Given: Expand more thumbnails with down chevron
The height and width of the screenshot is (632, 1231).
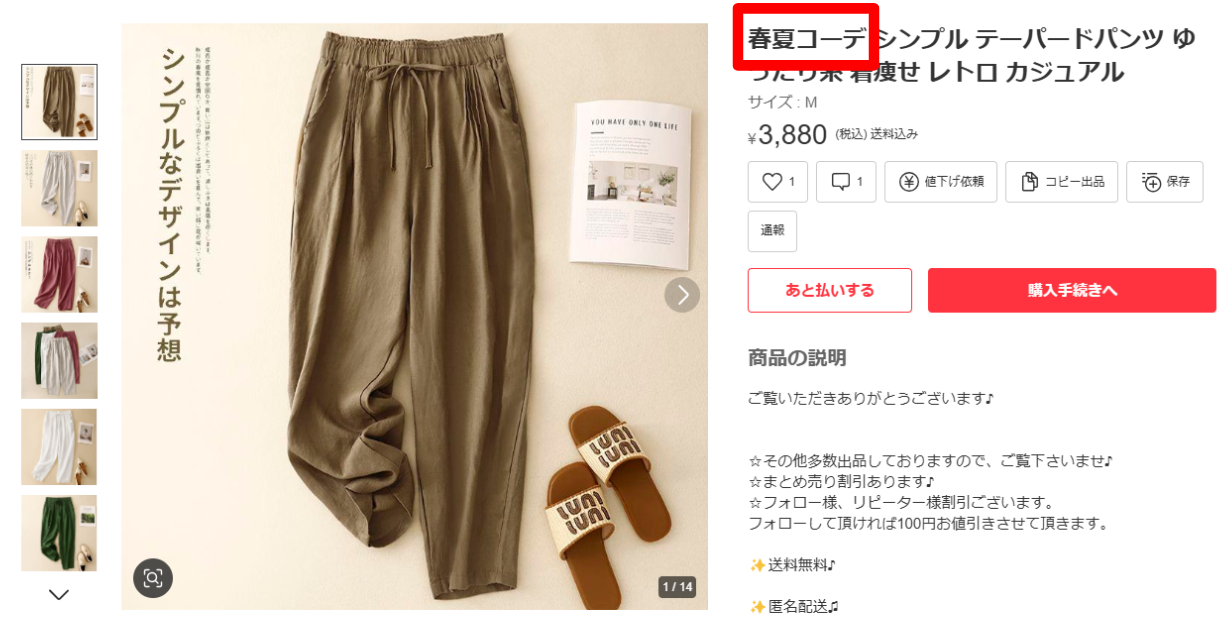Looking at the screenshot, I should [x=59, y=595].
